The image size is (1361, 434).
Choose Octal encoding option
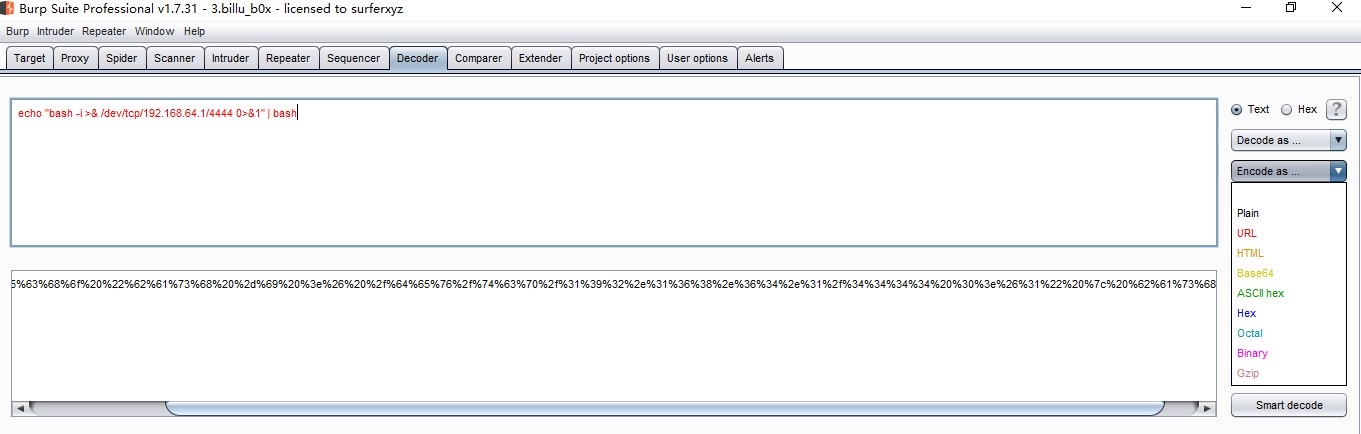tap(1250, 333)
